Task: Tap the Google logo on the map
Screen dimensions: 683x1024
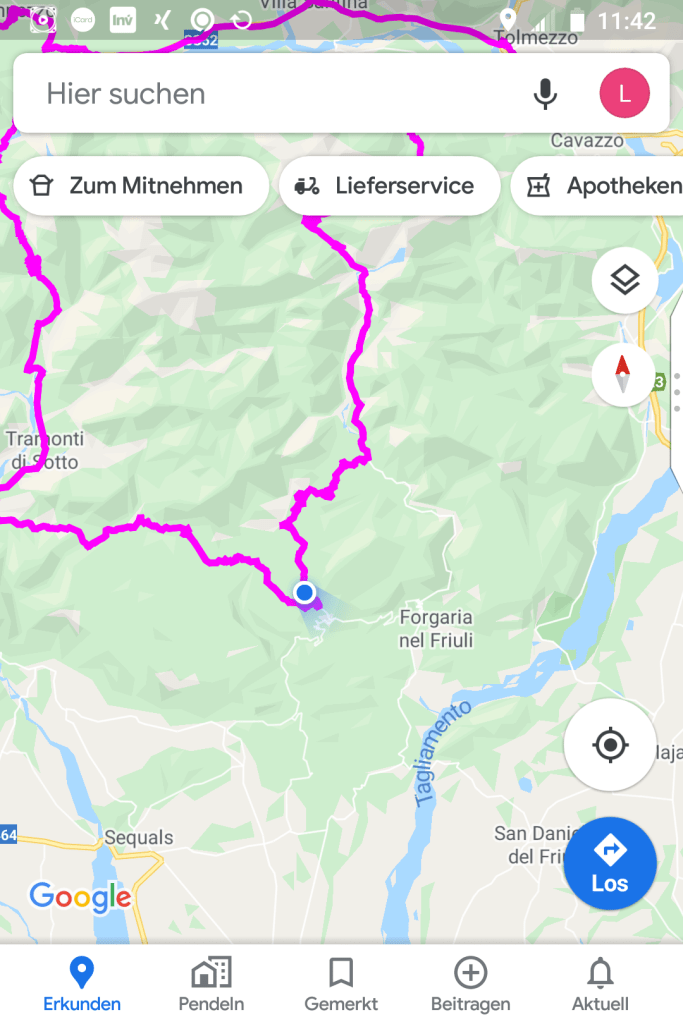Action: point(80,897)
